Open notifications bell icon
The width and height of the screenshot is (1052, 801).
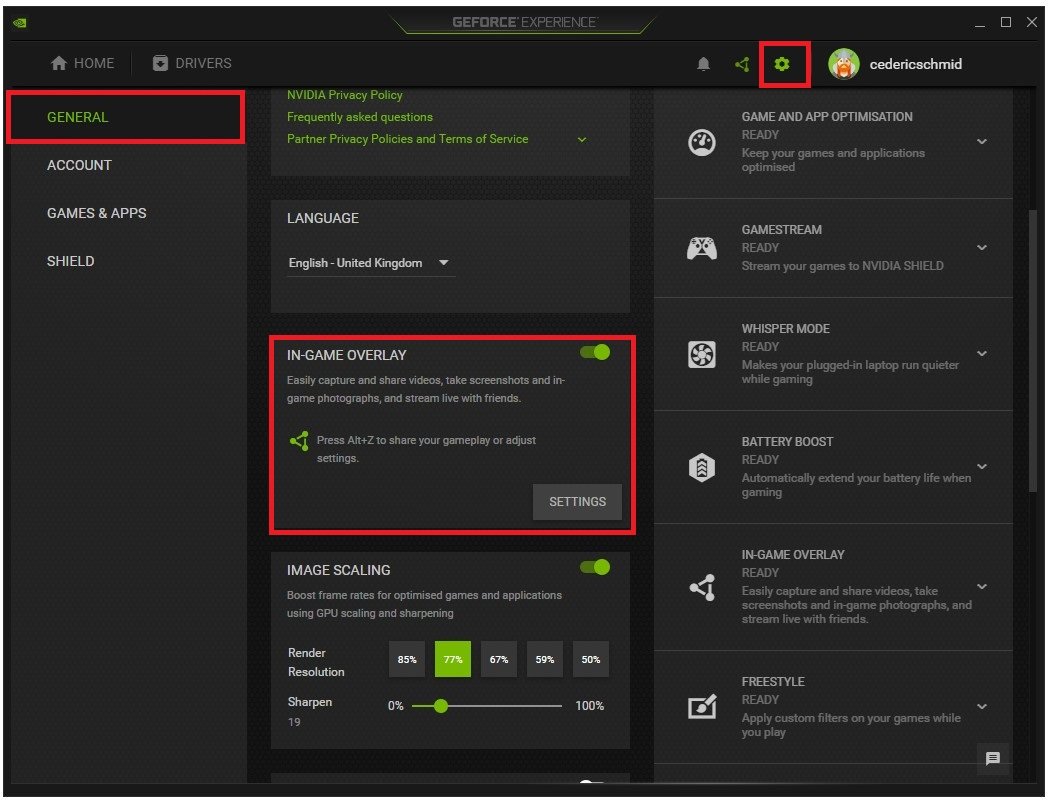click(703, 64)
